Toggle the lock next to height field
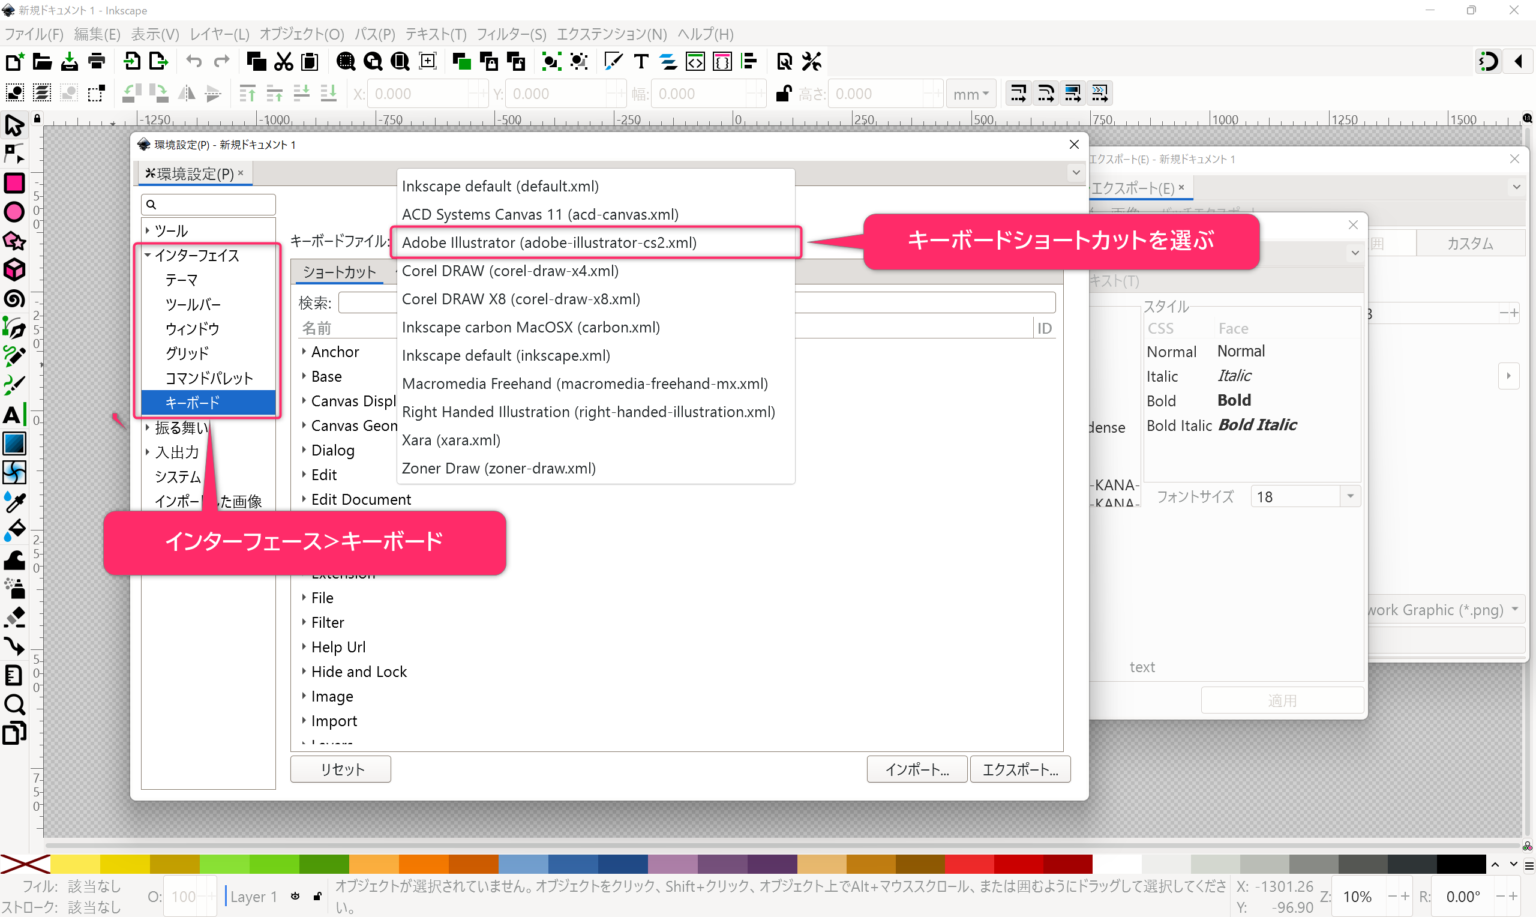Screen dimensions: 1536x917 coord(786,93)
